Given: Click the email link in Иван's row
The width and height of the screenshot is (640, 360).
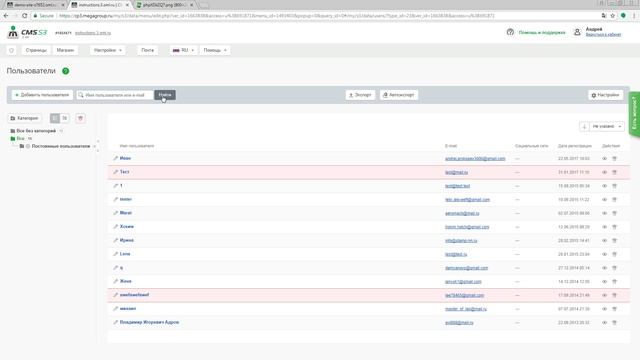Looking at the screenshot, I should tap(475, 158).
